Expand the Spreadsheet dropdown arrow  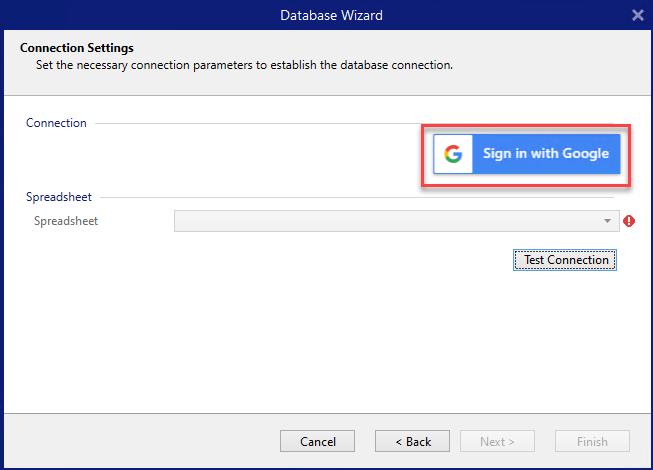[x=607, y=221]
